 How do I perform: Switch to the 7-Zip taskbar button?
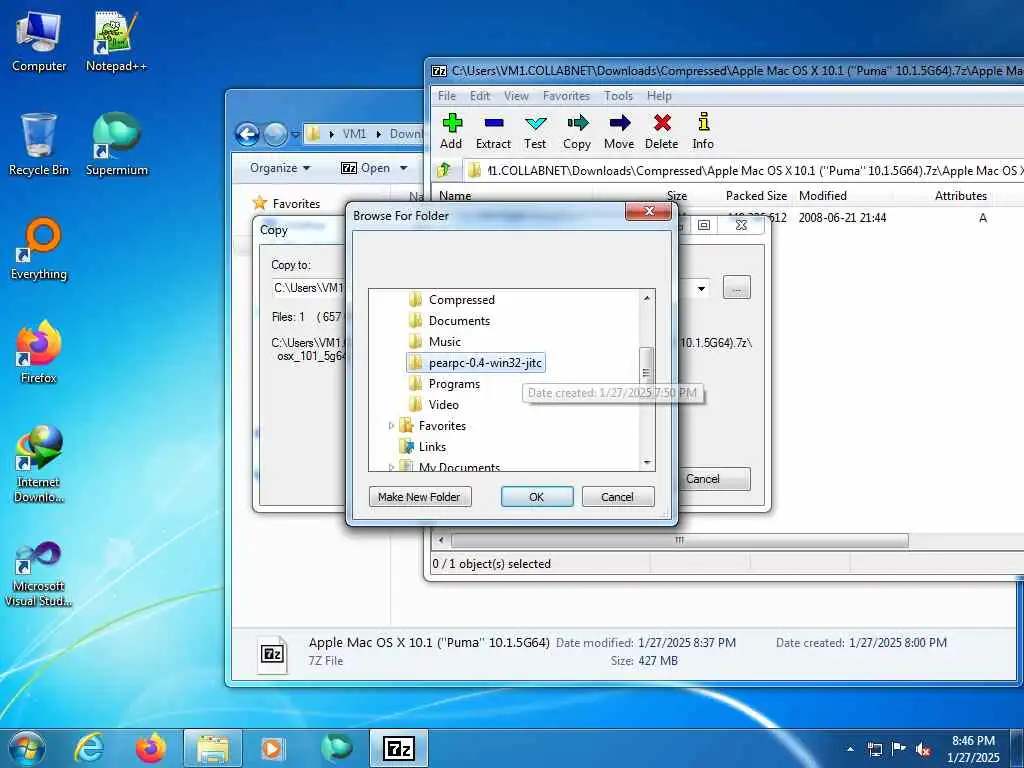399,748
